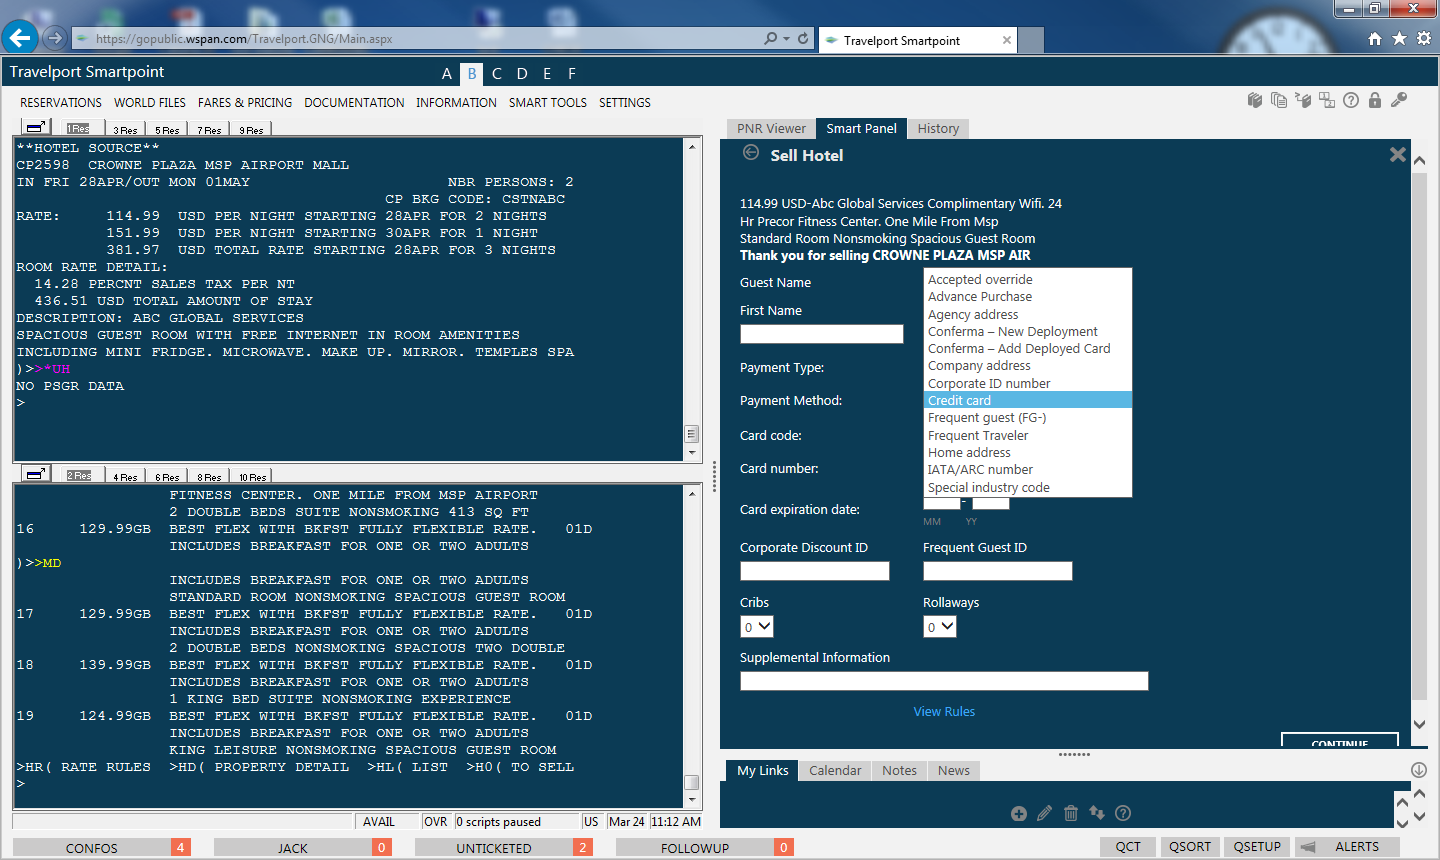Click the megaphone icon on the Alerts button
The image size is (1440, 860).
click(x=1307, y=847)
